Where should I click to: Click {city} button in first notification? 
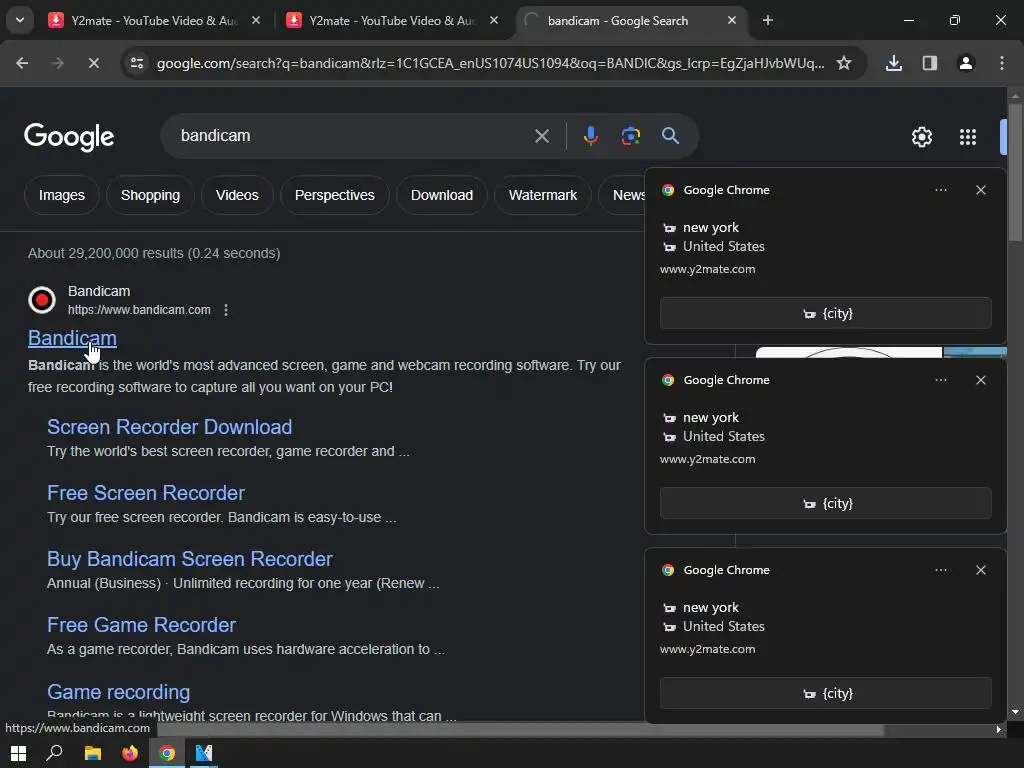[825, 313]
